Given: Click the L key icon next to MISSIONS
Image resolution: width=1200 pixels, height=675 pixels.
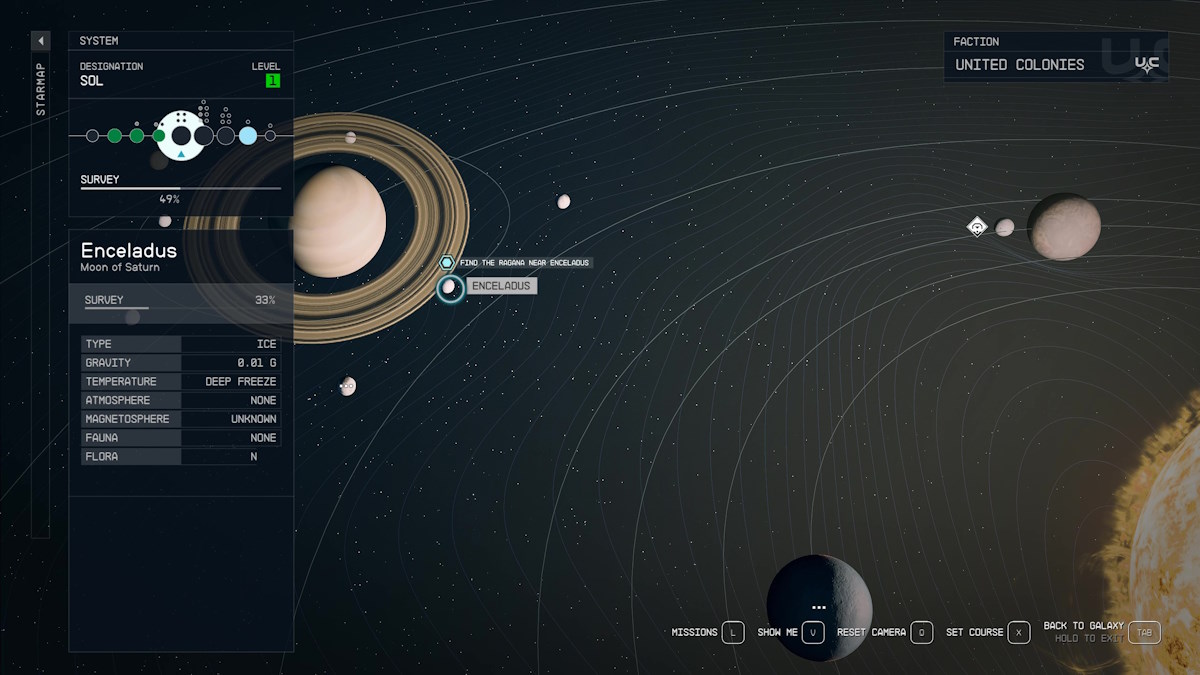Looking at the screenshot, I should click(731, 632).
